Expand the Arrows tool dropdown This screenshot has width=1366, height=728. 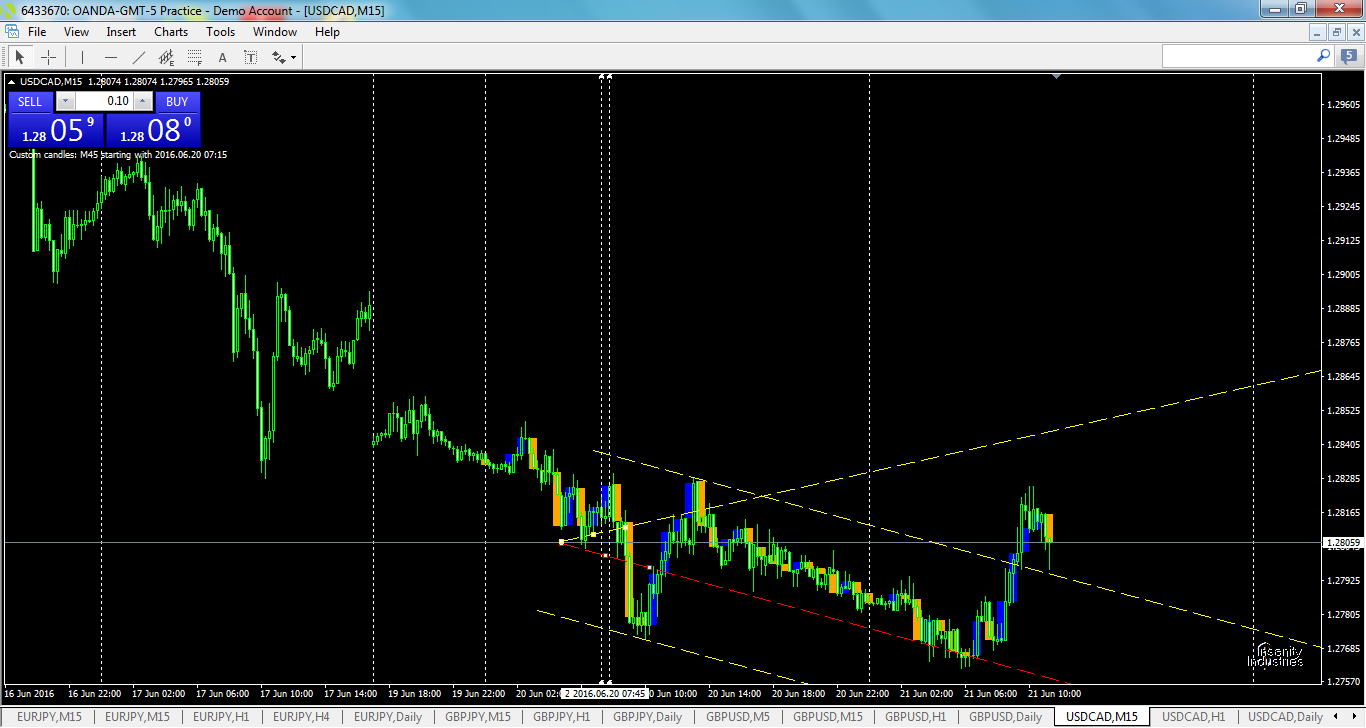pos(293,58)
